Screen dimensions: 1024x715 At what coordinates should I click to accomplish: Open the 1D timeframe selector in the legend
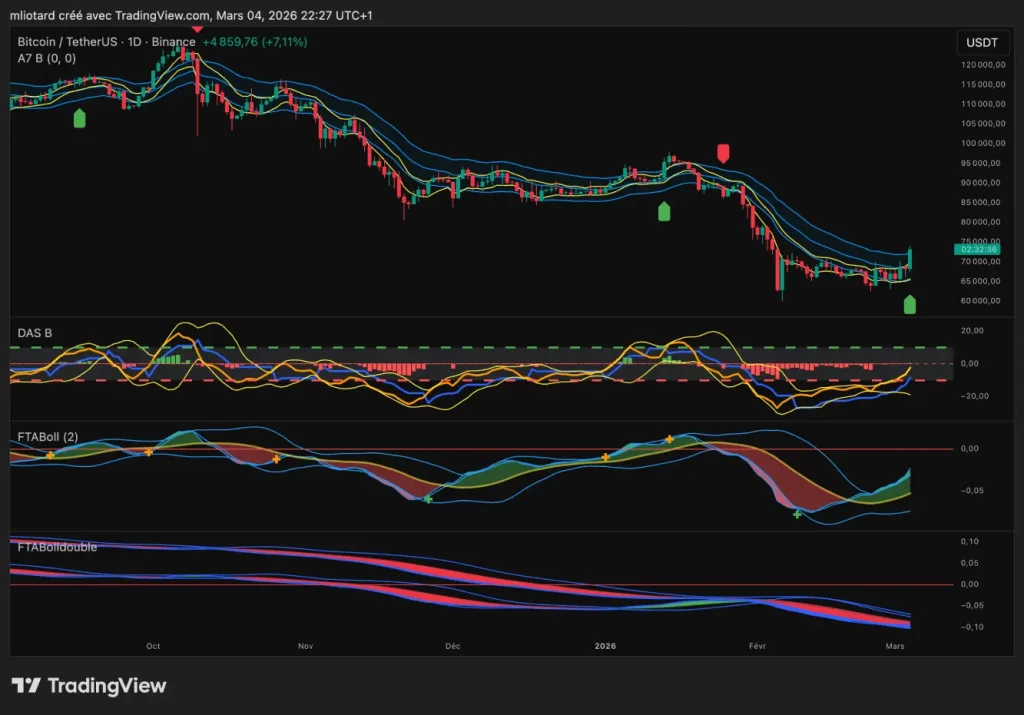click(x=132, y=41)
